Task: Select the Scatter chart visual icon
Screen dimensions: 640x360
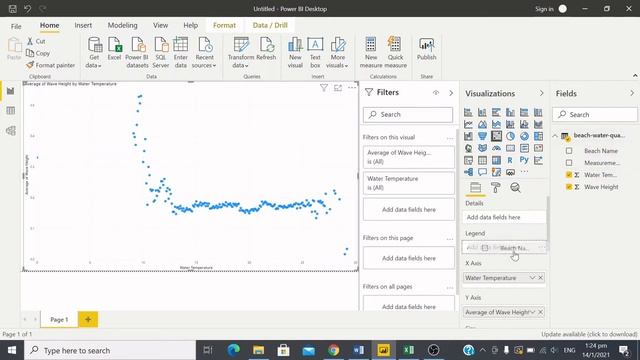Action: 496,136
